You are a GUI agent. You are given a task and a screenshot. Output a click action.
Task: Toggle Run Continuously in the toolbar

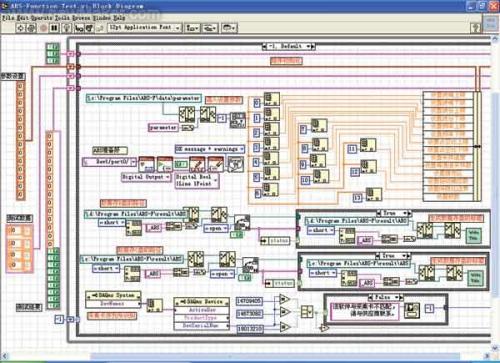point(31,28)
